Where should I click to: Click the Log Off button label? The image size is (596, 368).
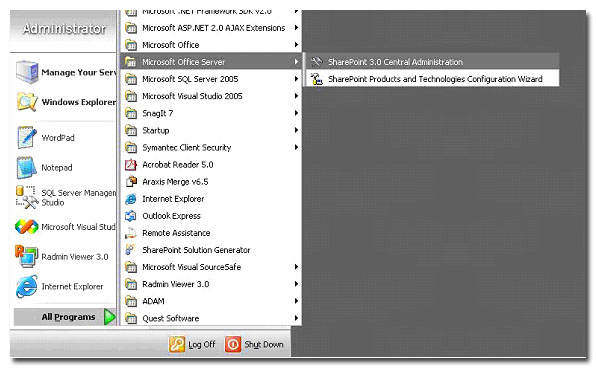click(x=201, y=344)
